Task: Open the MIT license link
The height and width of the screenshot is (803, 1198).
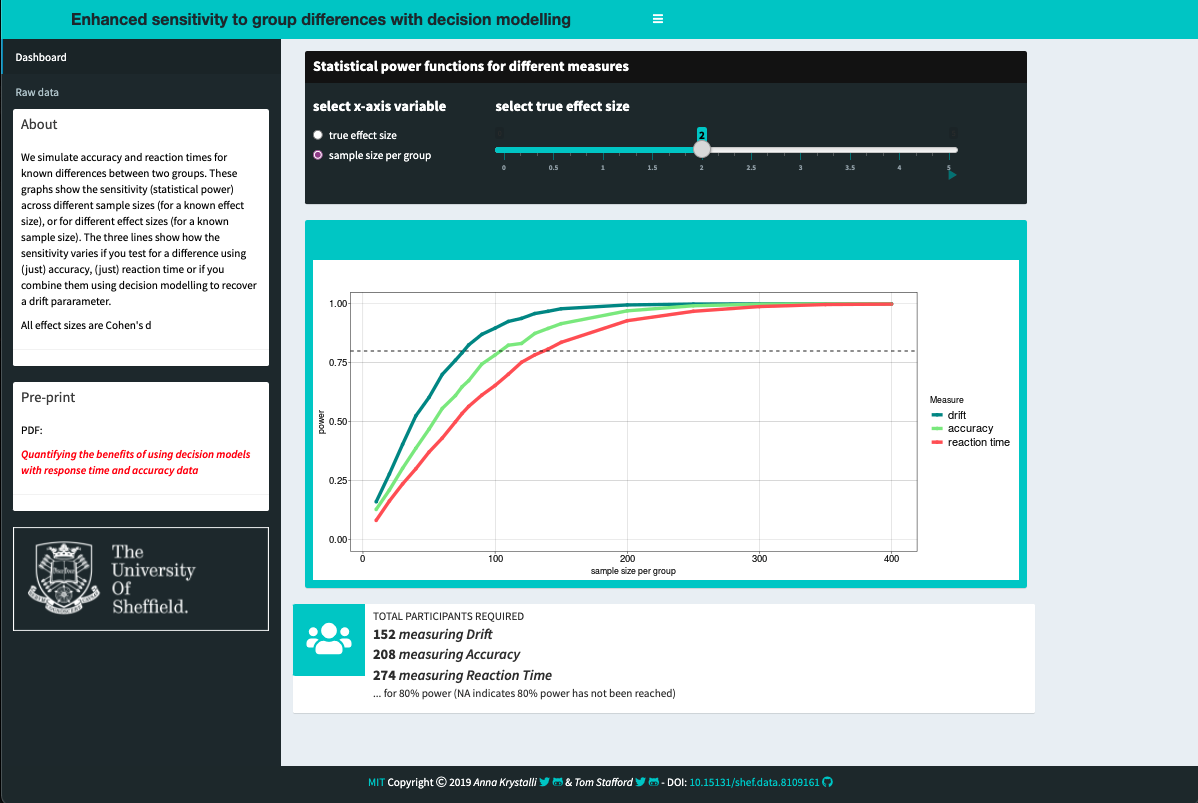Action: [x=377, y=782]
